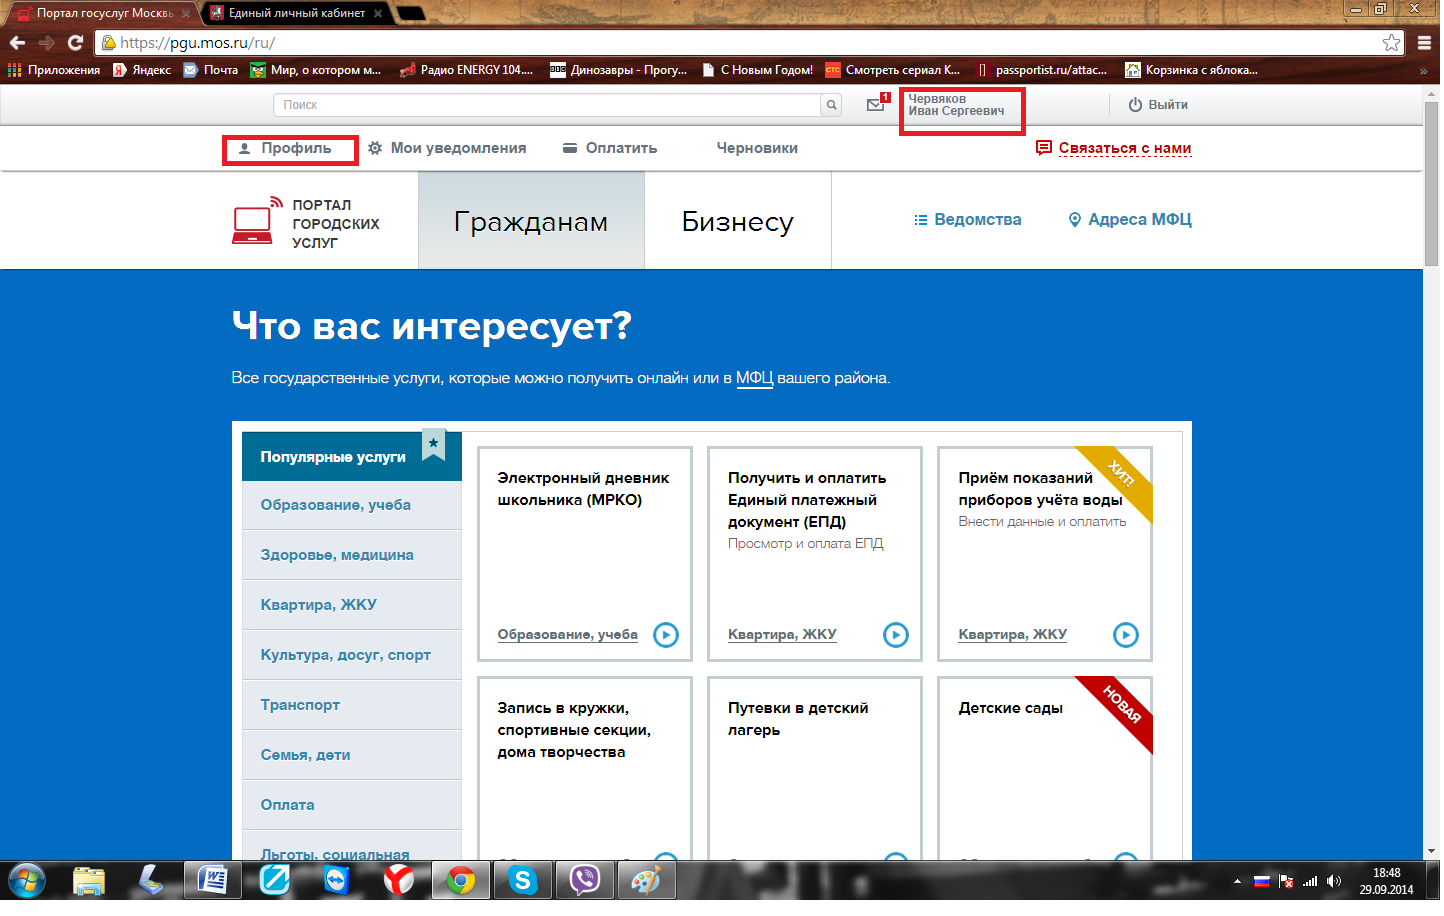Open the Ведомства link

(968, 220)
